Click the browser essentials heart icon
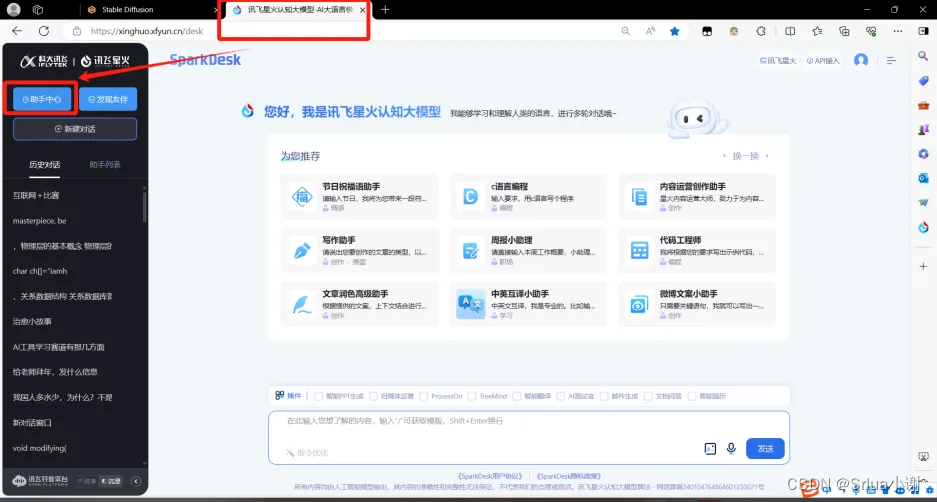Viewport: 937px width, 502px height. click(871, 31)
